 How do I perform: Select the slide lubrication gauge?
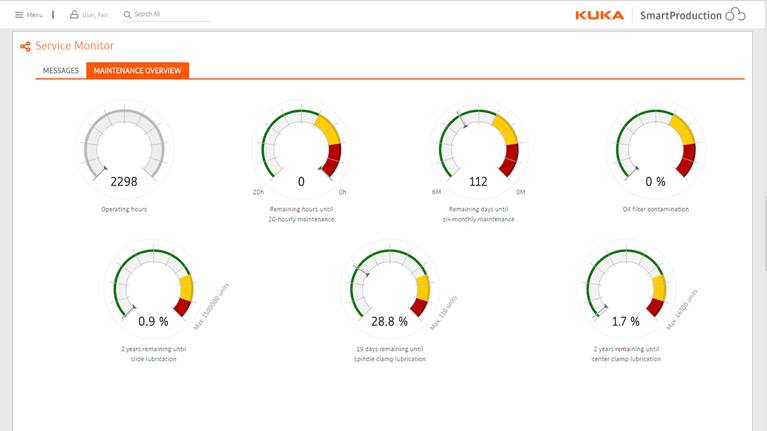click(153, 290)
